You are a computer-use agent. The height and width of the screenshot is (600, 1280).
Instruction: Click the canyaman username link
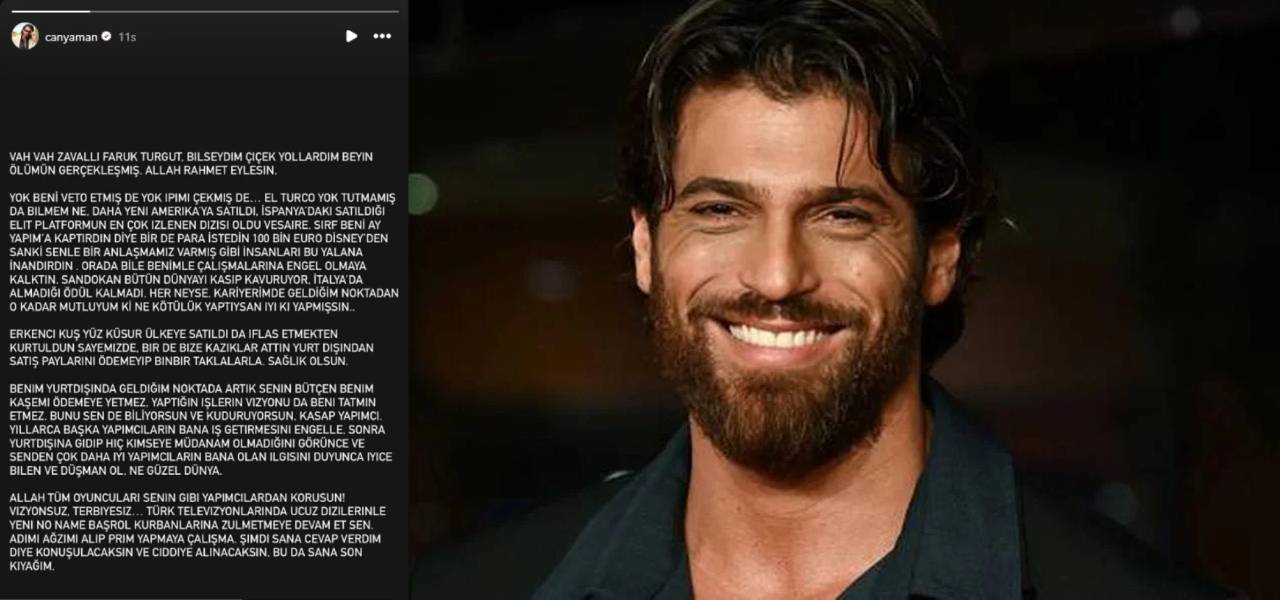click(70, 37)
